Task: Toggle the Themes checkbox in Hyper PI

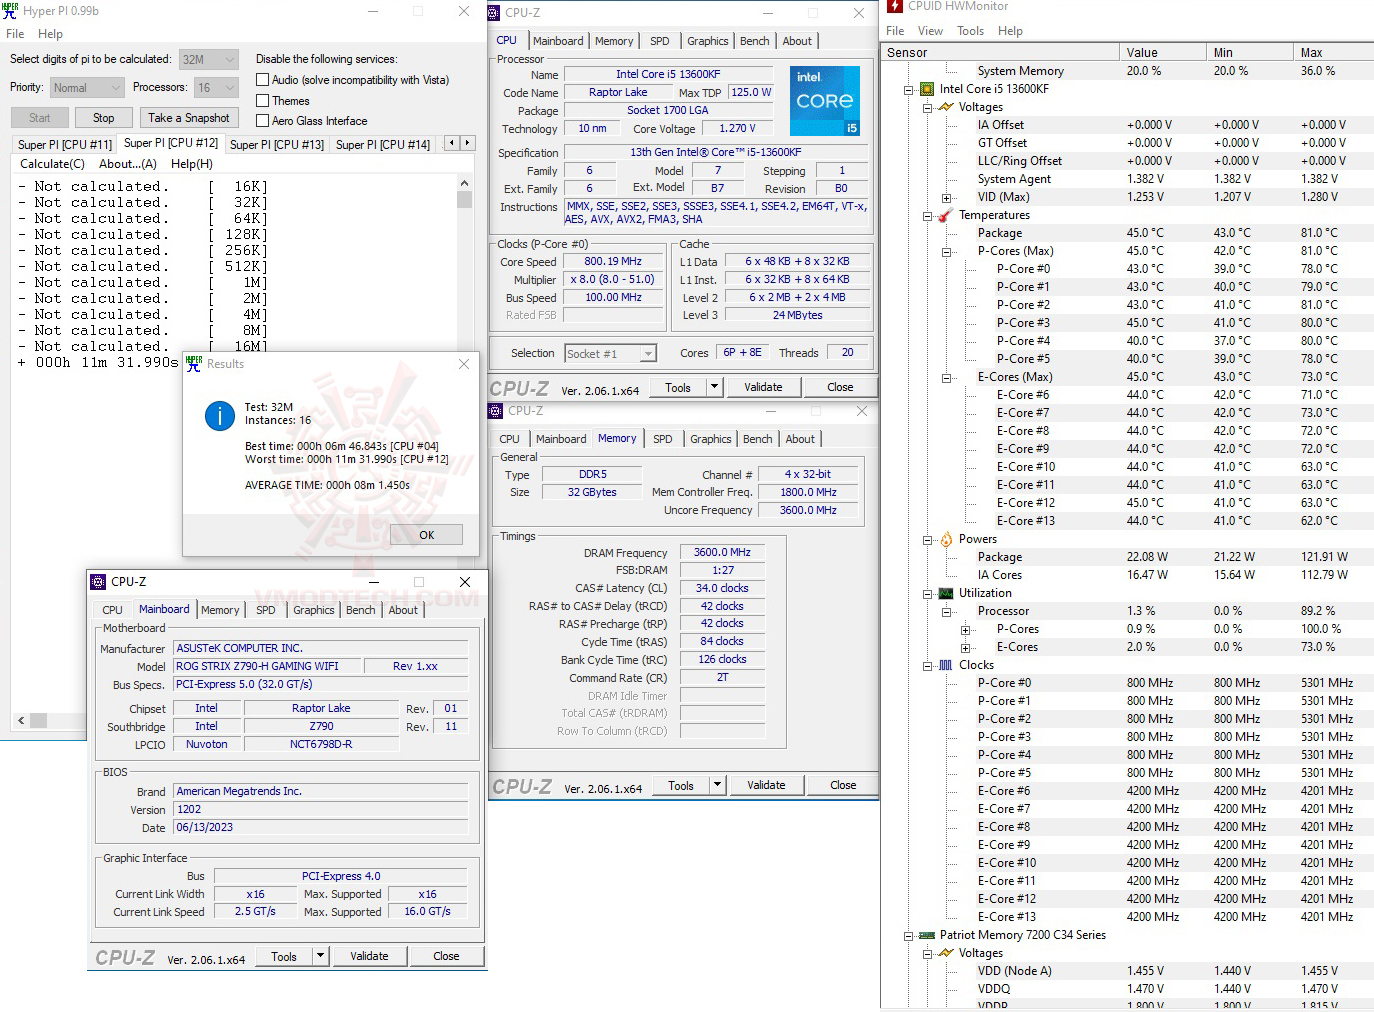Action: tap(263, 101)
